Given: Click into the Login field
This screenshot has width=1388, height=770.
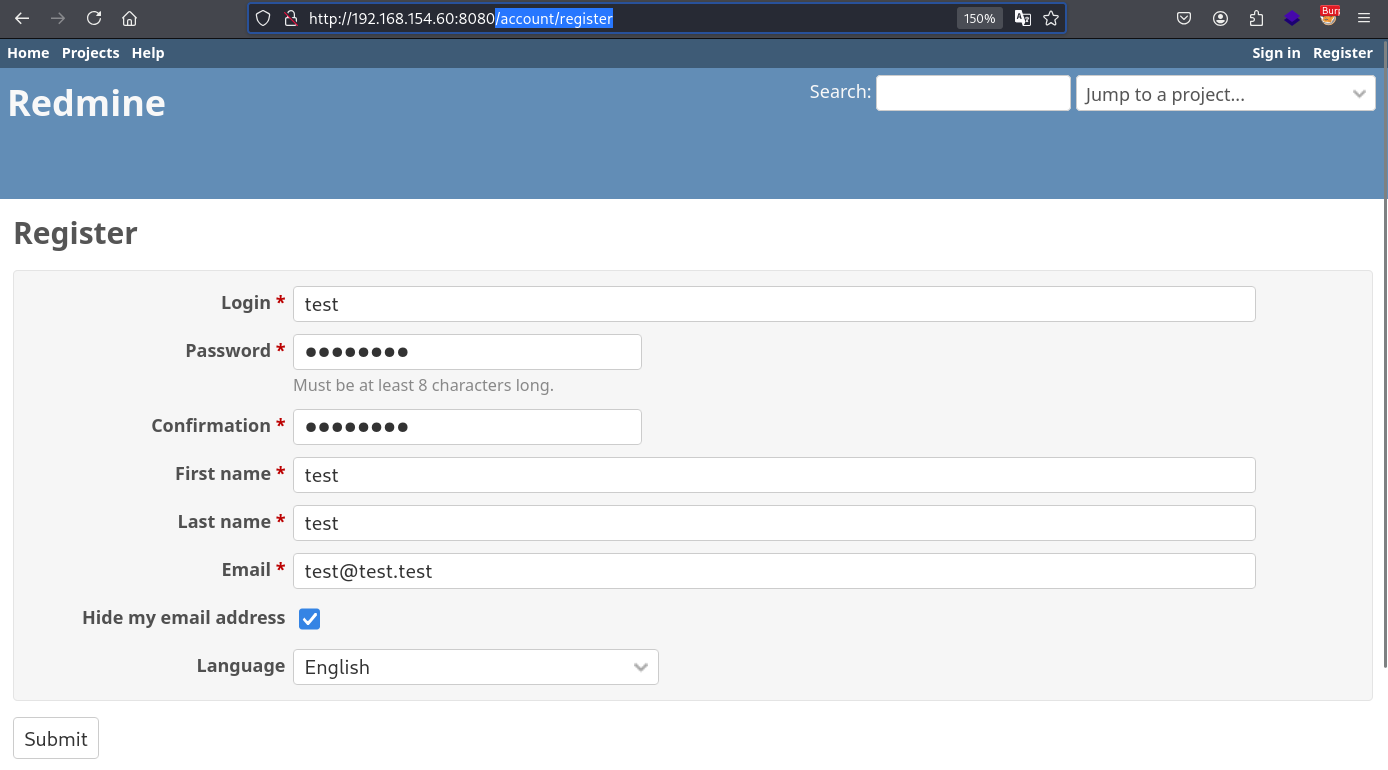Looking at the screenshot, I should [774, 304].
